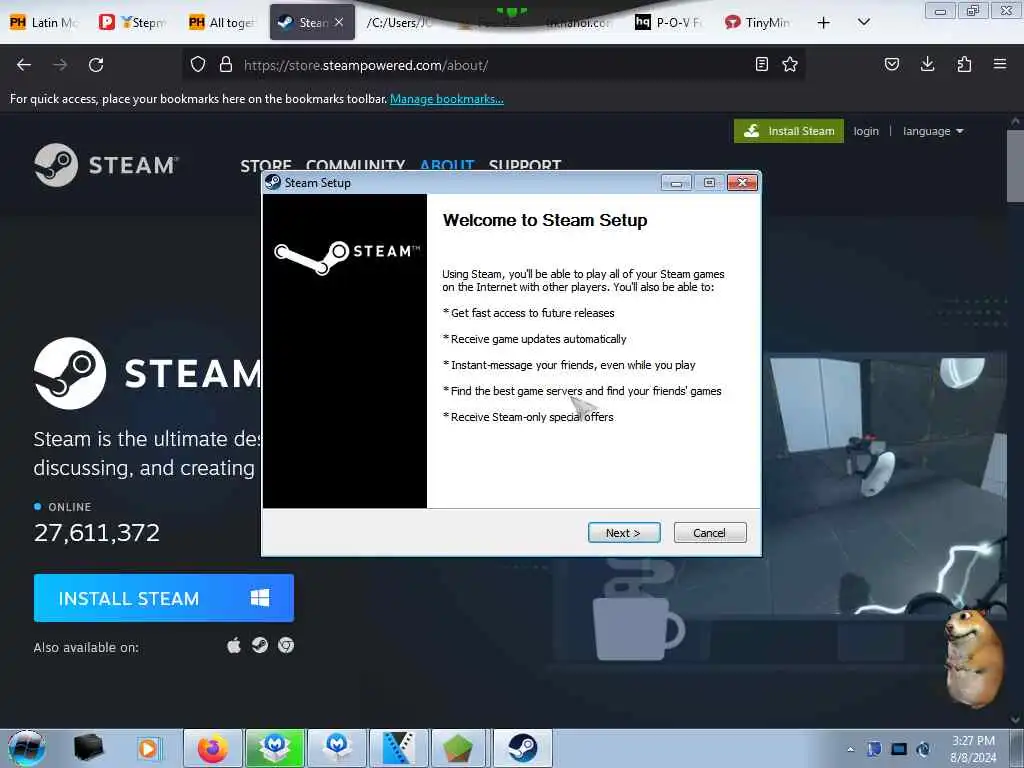Select the SteamOS download icon
Image resolution: width=1024 pixels, height=768 pixels.
[x=260, y=646]
